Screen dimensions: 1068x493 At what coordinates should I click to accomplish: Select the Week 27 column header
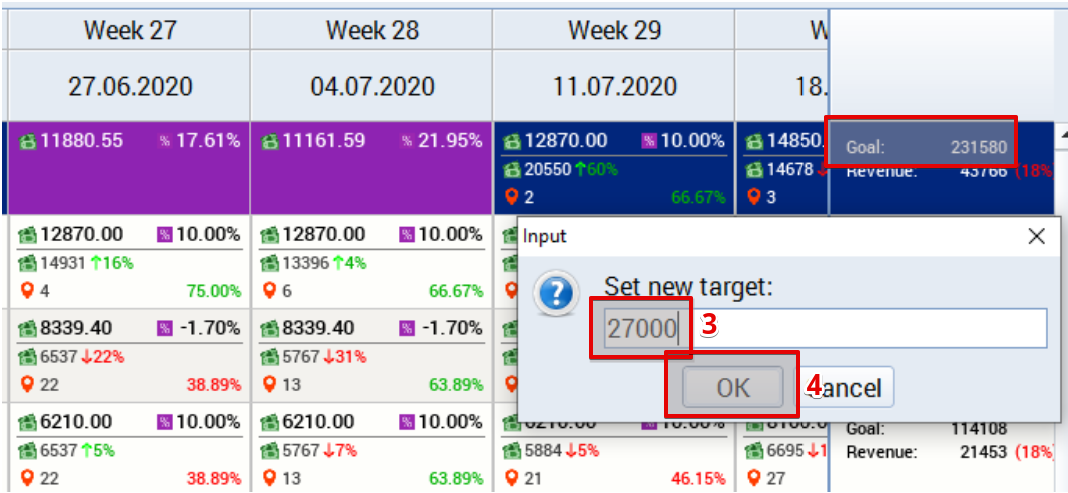point(129,29)
